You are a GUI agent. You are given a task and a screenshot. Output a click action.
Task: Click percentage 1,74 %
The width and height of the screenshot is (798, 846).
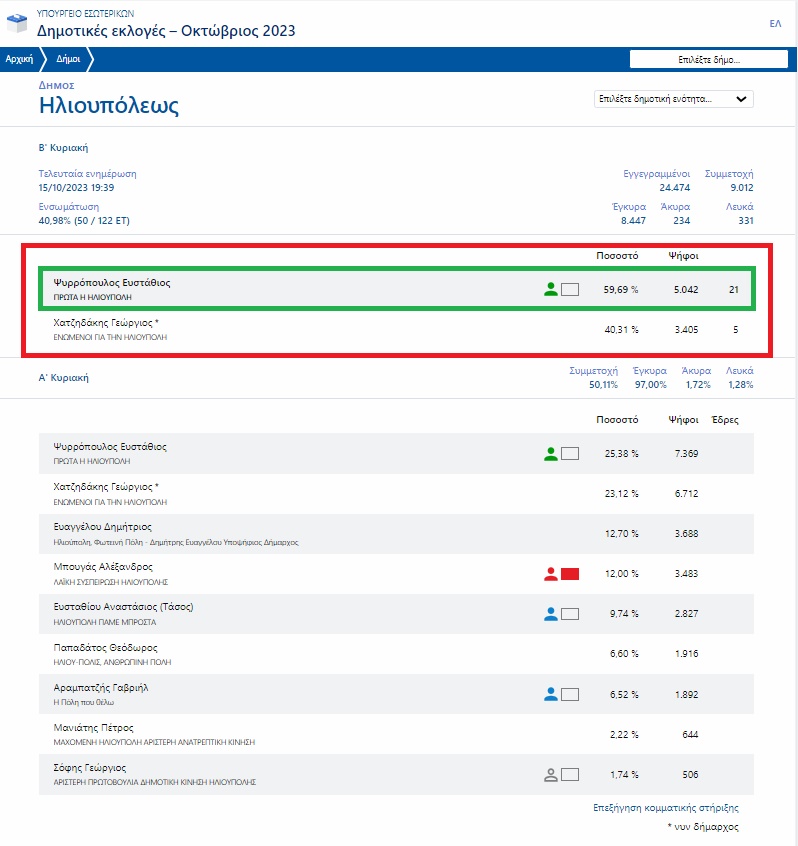pyautogui.click(x=624, y=774)
